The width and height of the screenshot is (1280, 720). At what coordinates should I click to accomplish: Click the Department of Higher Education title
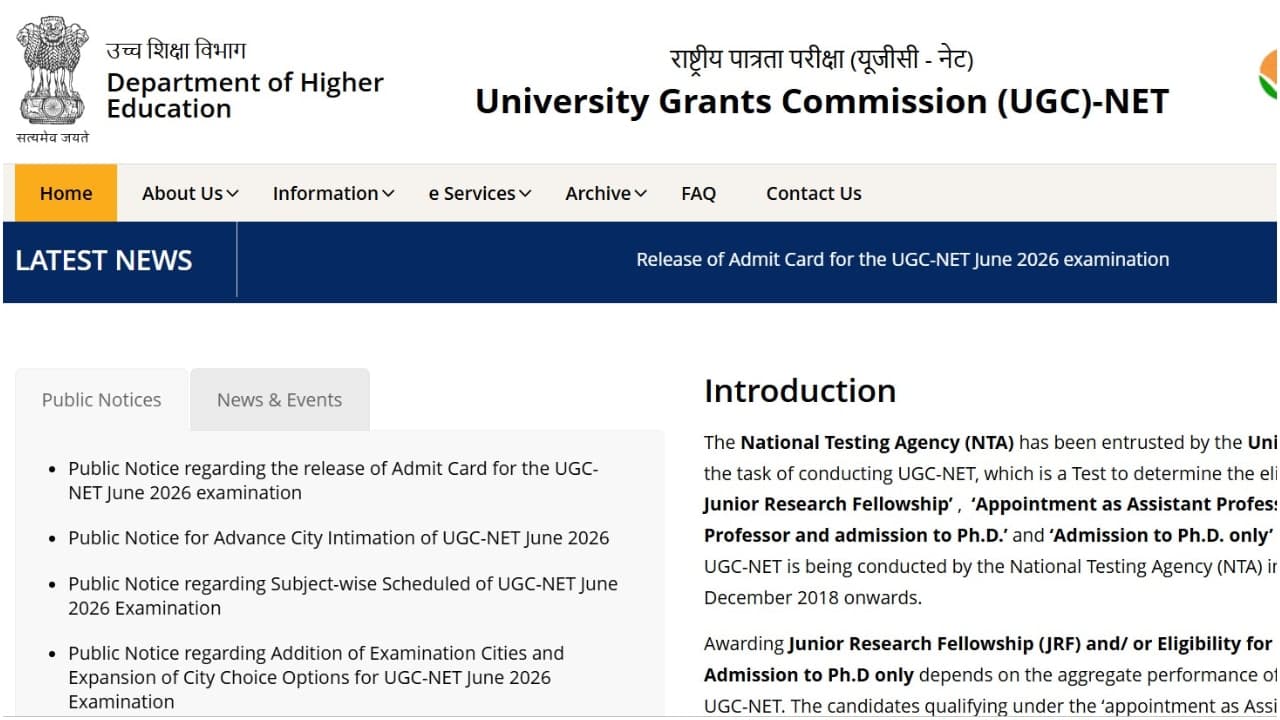pos(245,95)
